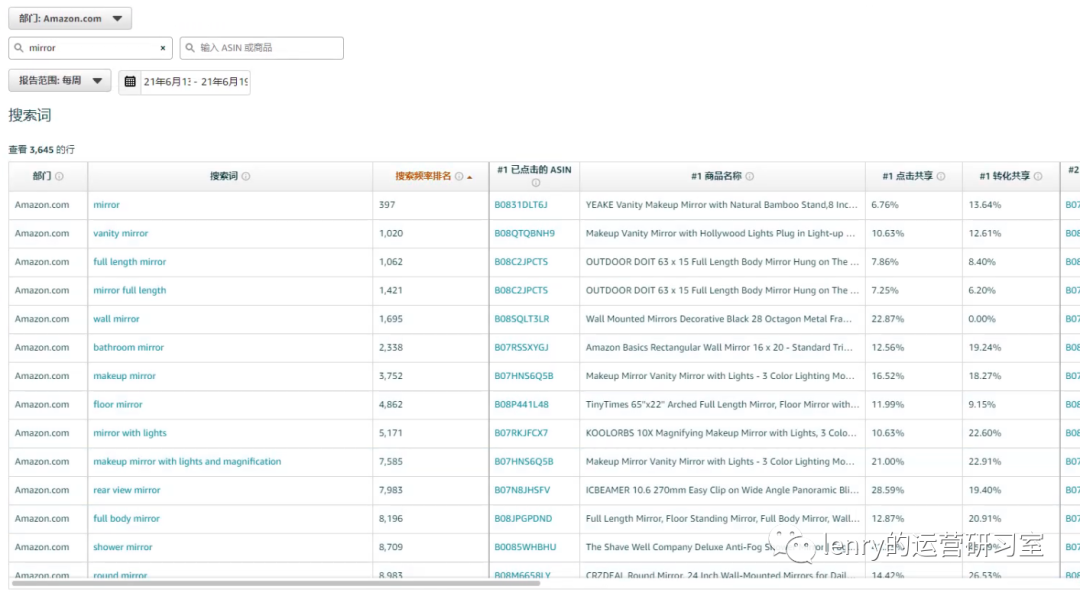Open the search term link wall mirror
Screen dimensions: 1080x596
pos(116,319)
